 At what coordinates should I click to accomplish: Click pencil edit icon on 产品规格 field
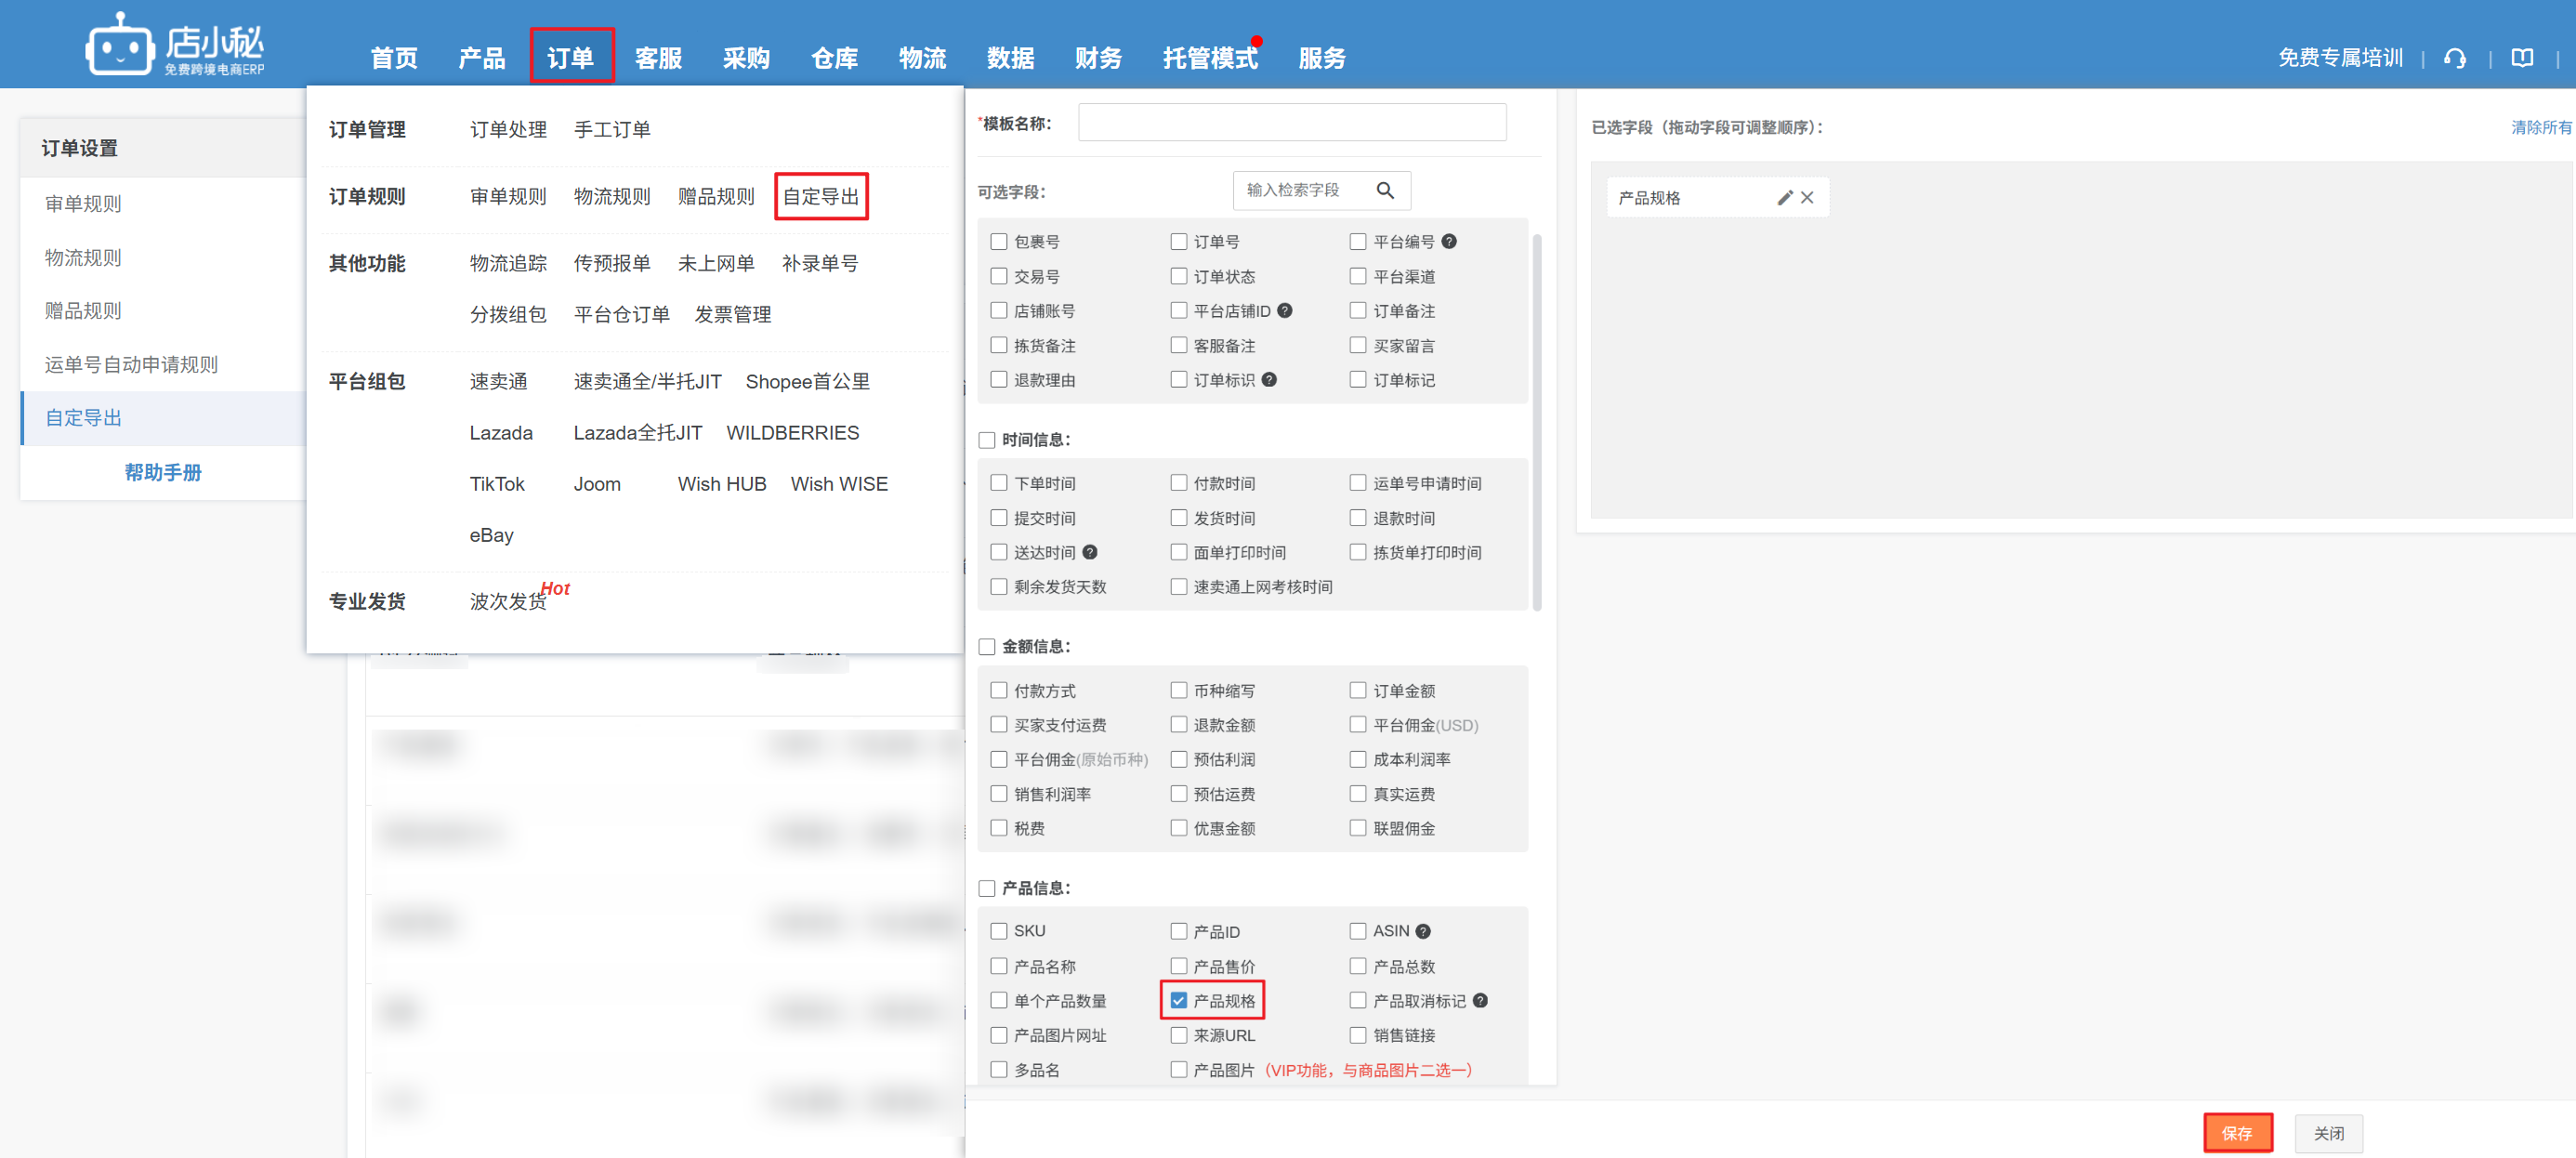pyautogui.click(x=1784, y=198)
